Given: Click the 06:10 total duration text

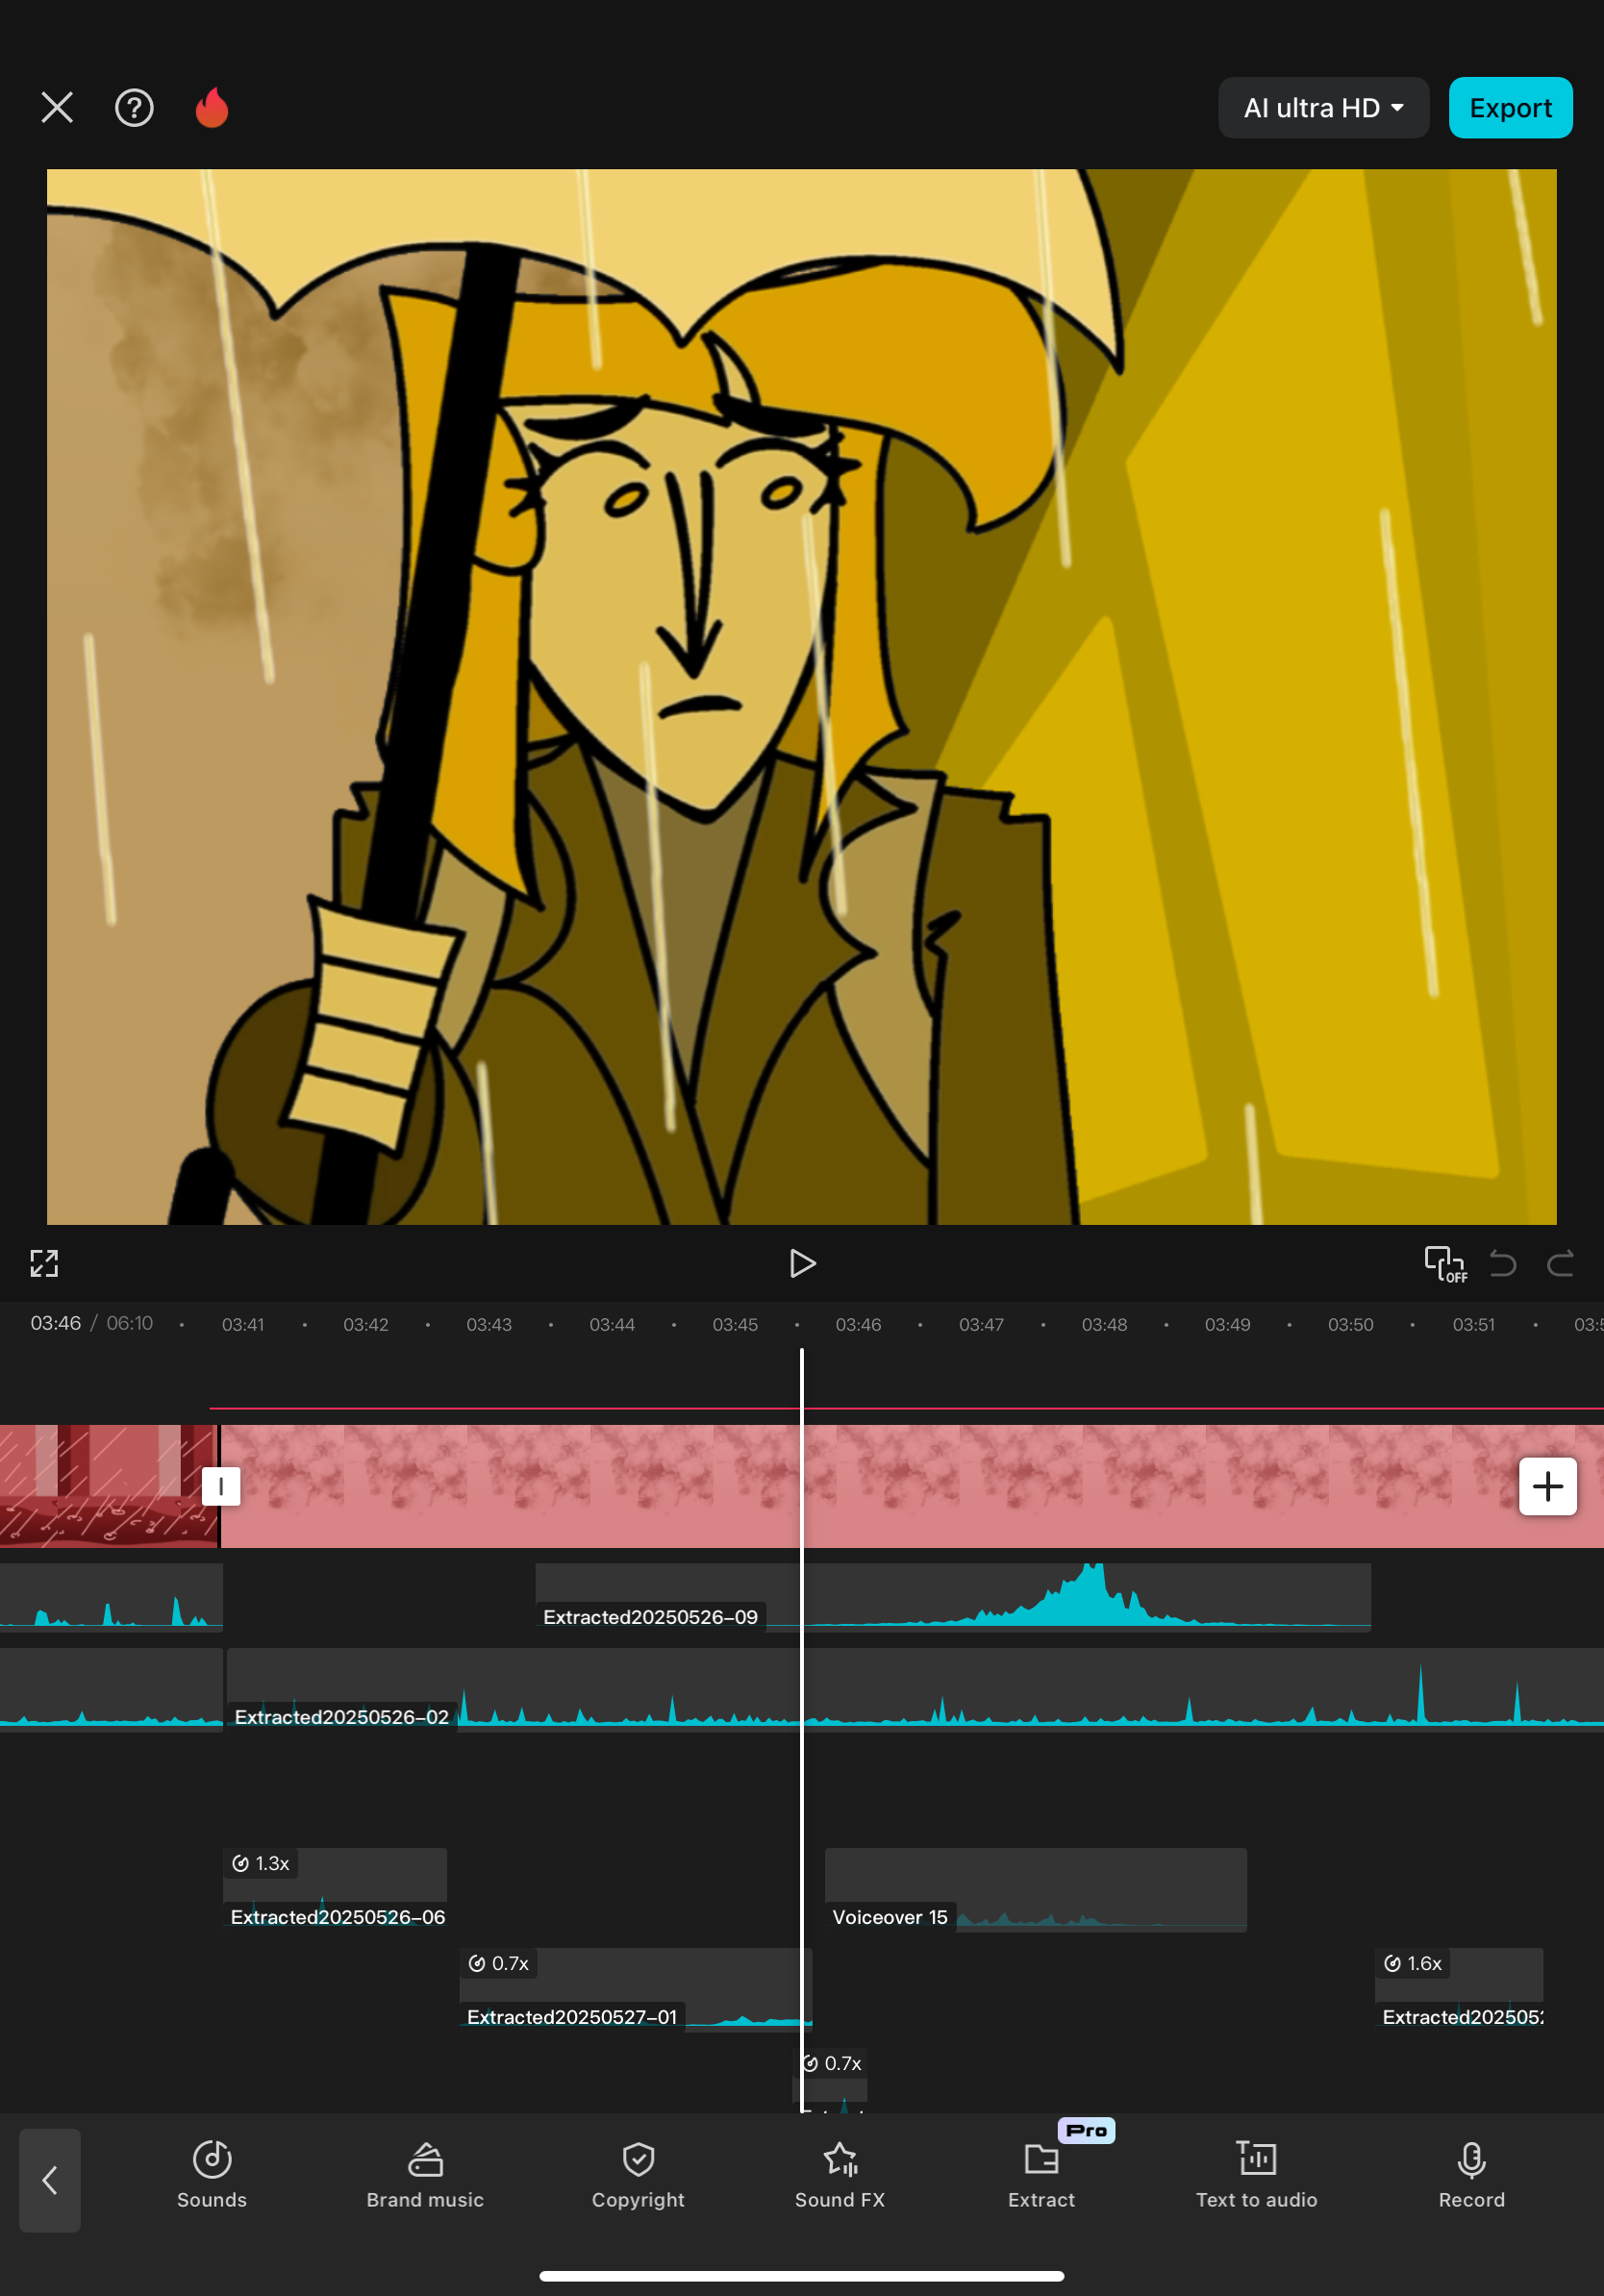Looking at the screenshot, I should pyautogui.click(x=130, y=1323).
